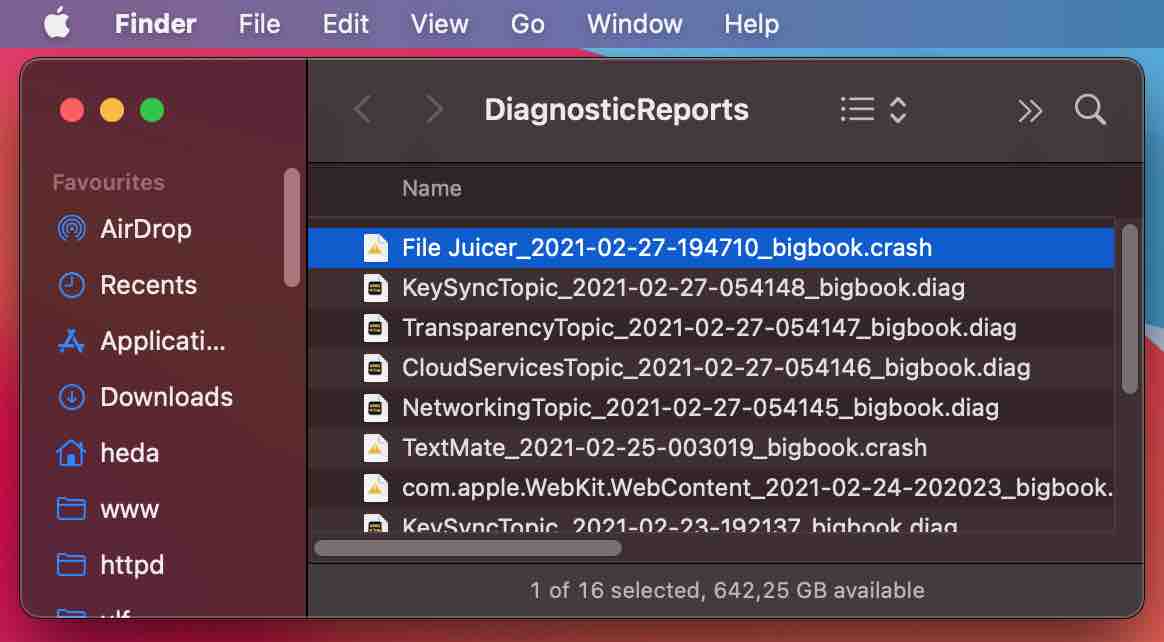Open the www folder in sidebar
Screen dimensions: 1164x642
coord(129,509)
